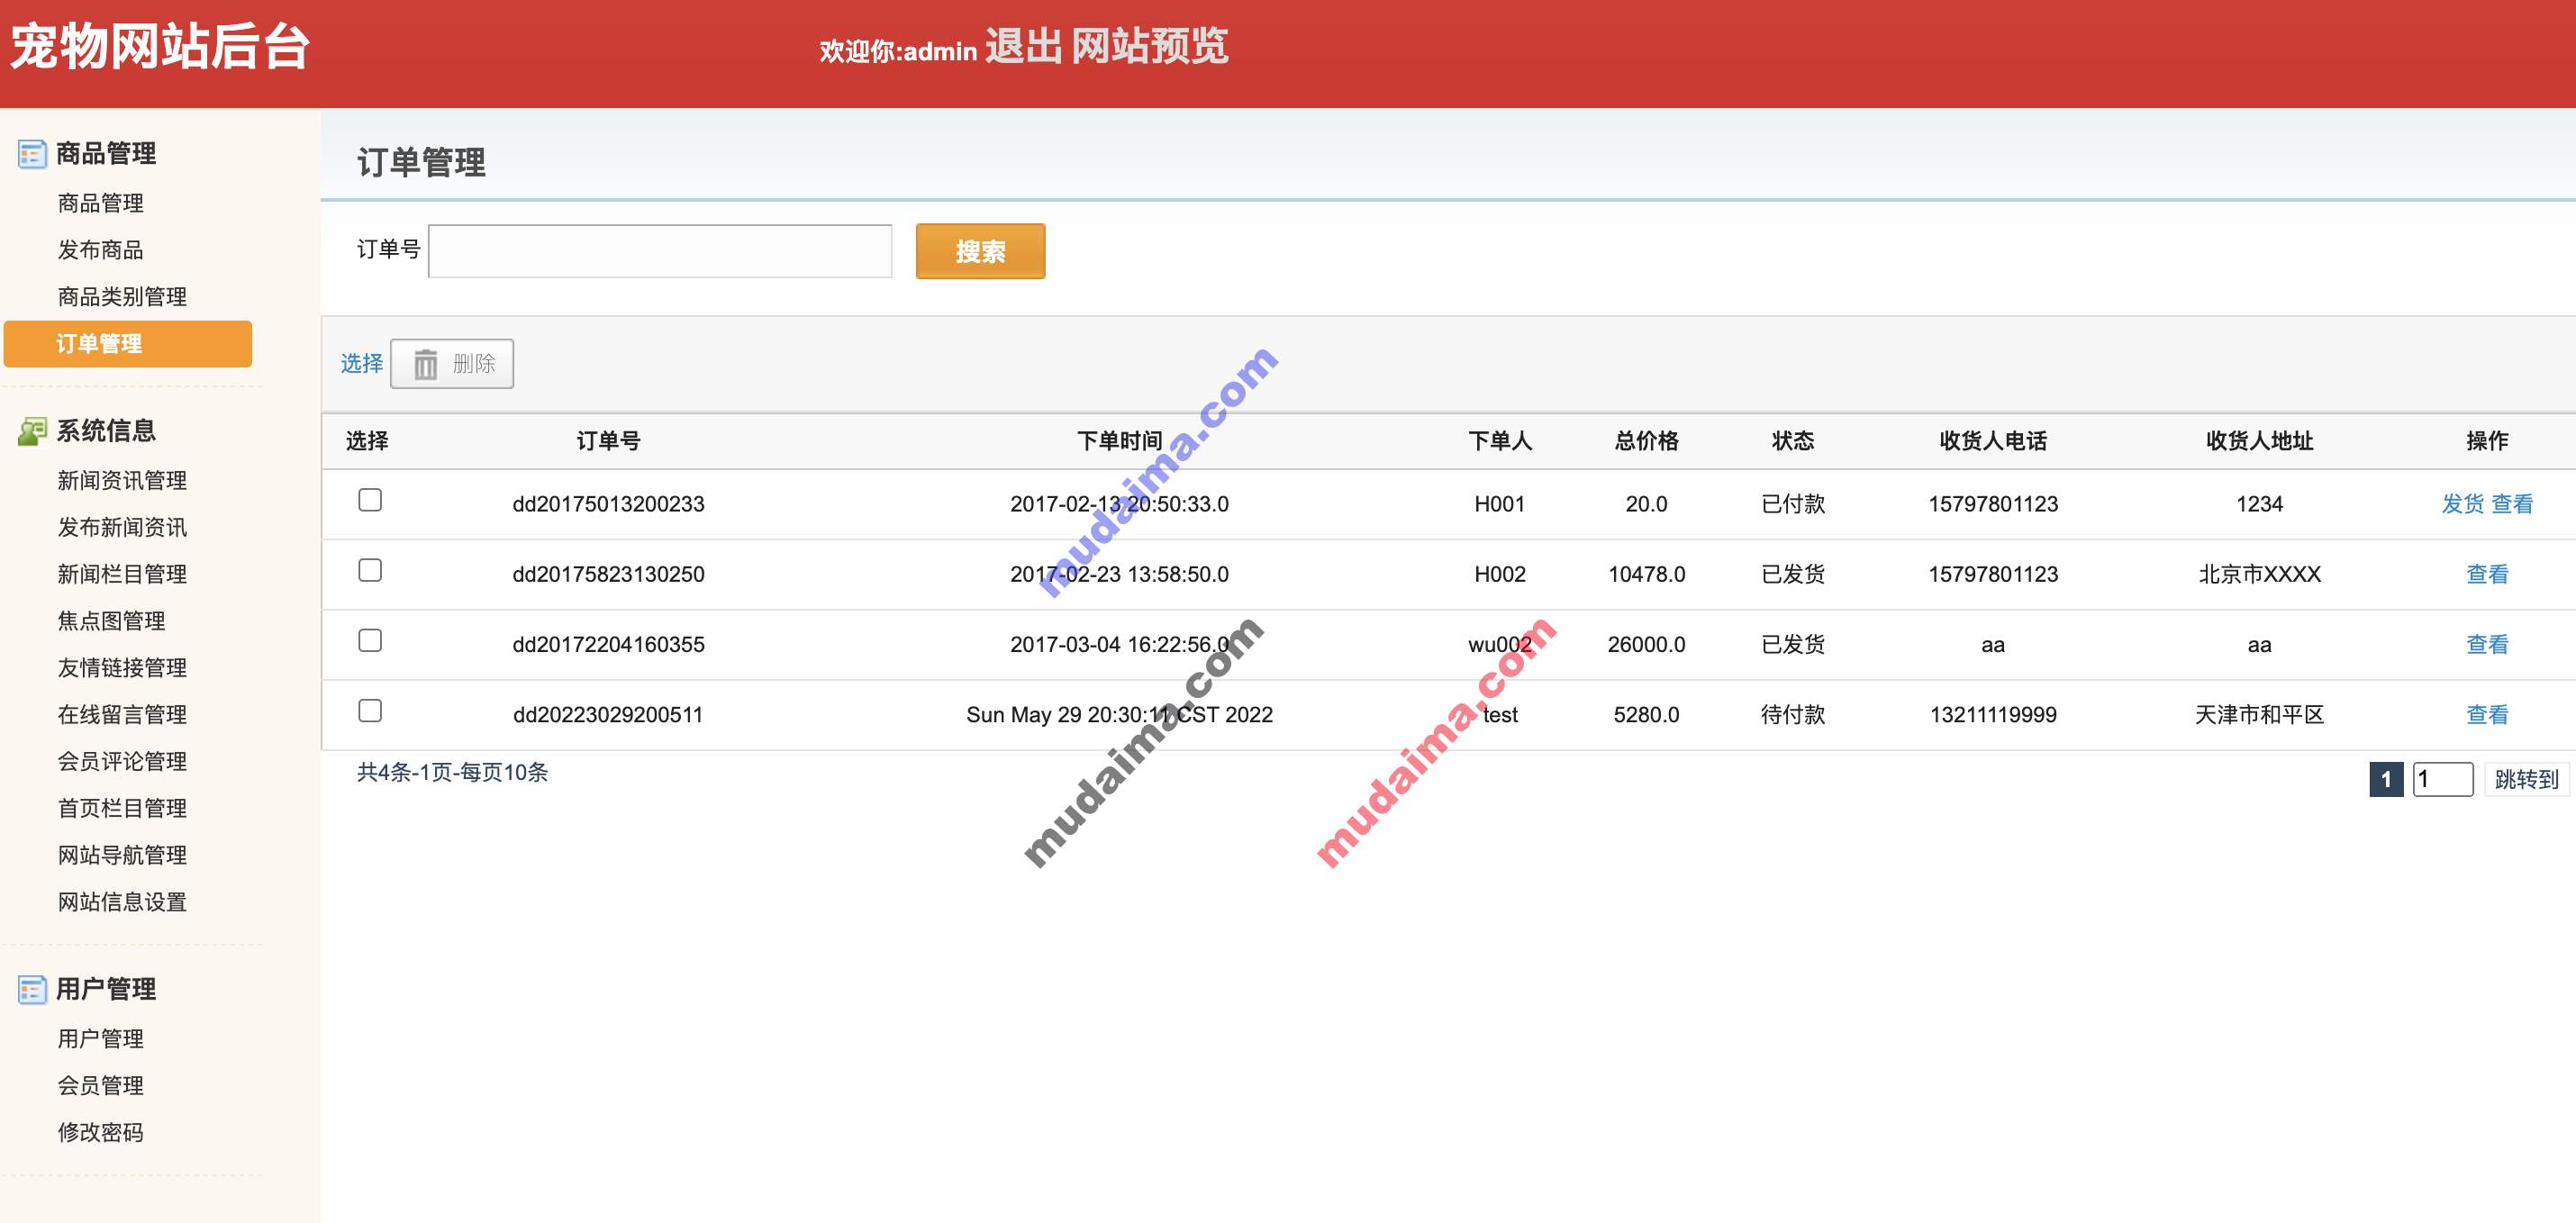Click the 10478.0 total price cell
2576x1223 pixels.
coord(1646,574)
